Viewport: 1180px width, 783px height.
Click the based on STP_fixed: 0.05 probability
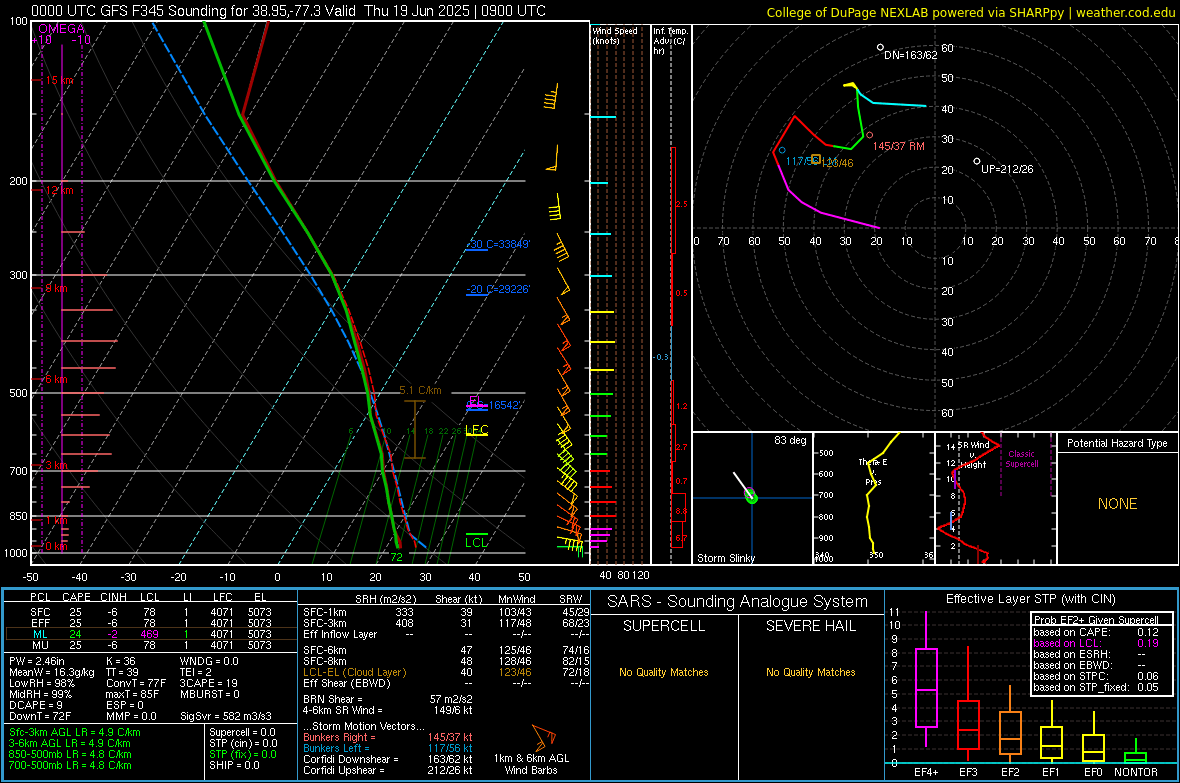tap(1096, 687)
